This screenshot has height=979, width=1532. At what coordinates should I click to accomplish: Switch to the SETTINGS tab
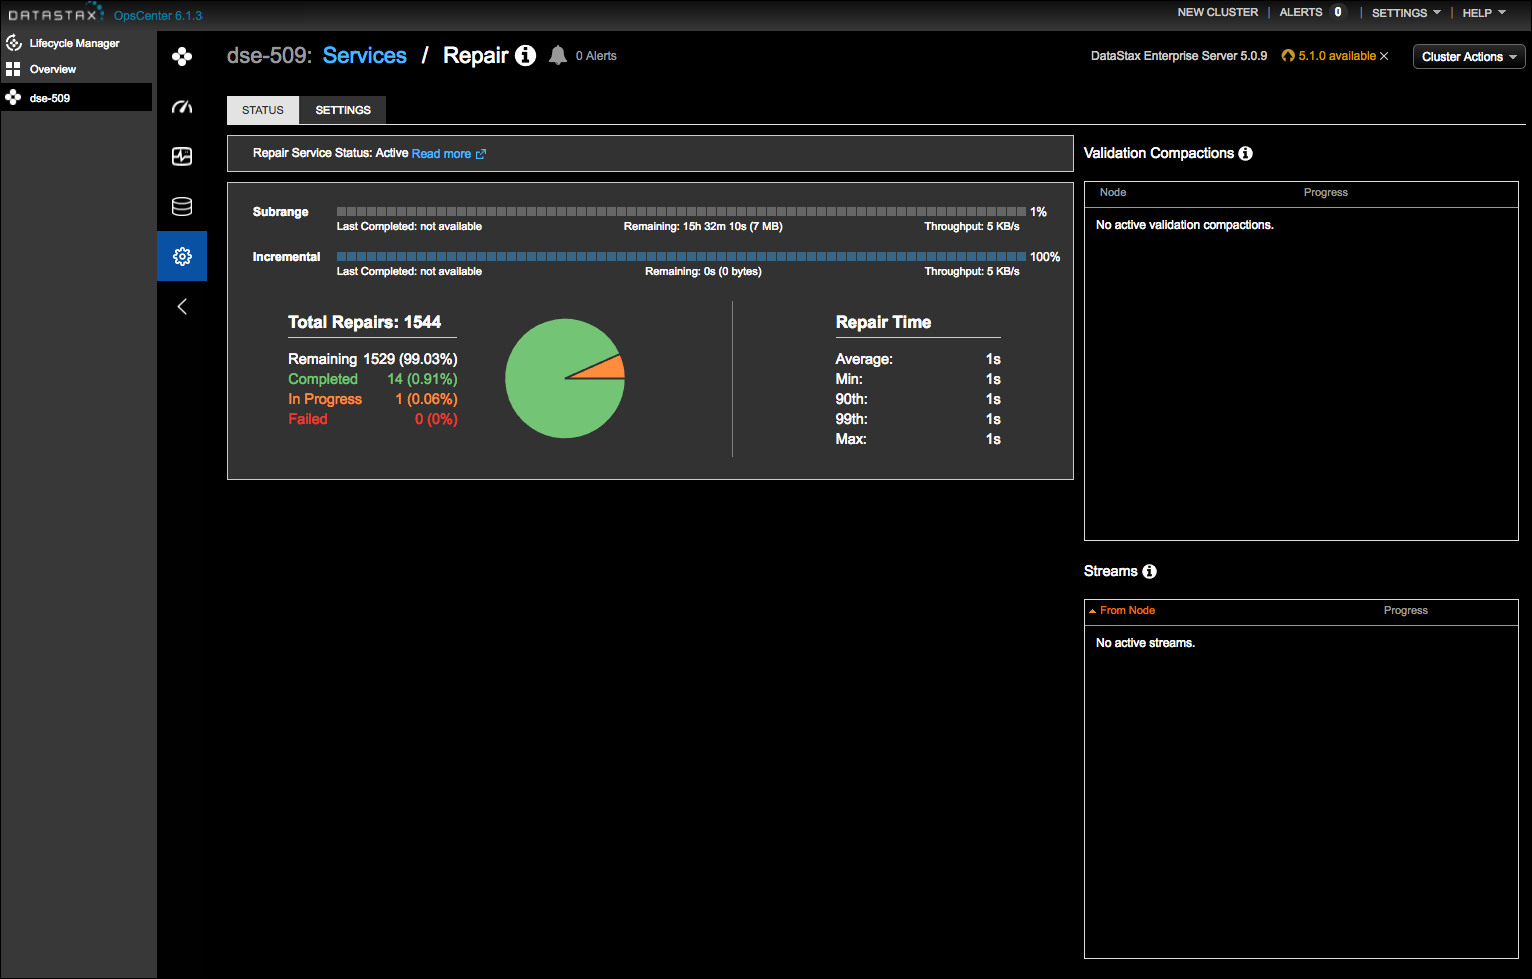click(x=342, y=110)
